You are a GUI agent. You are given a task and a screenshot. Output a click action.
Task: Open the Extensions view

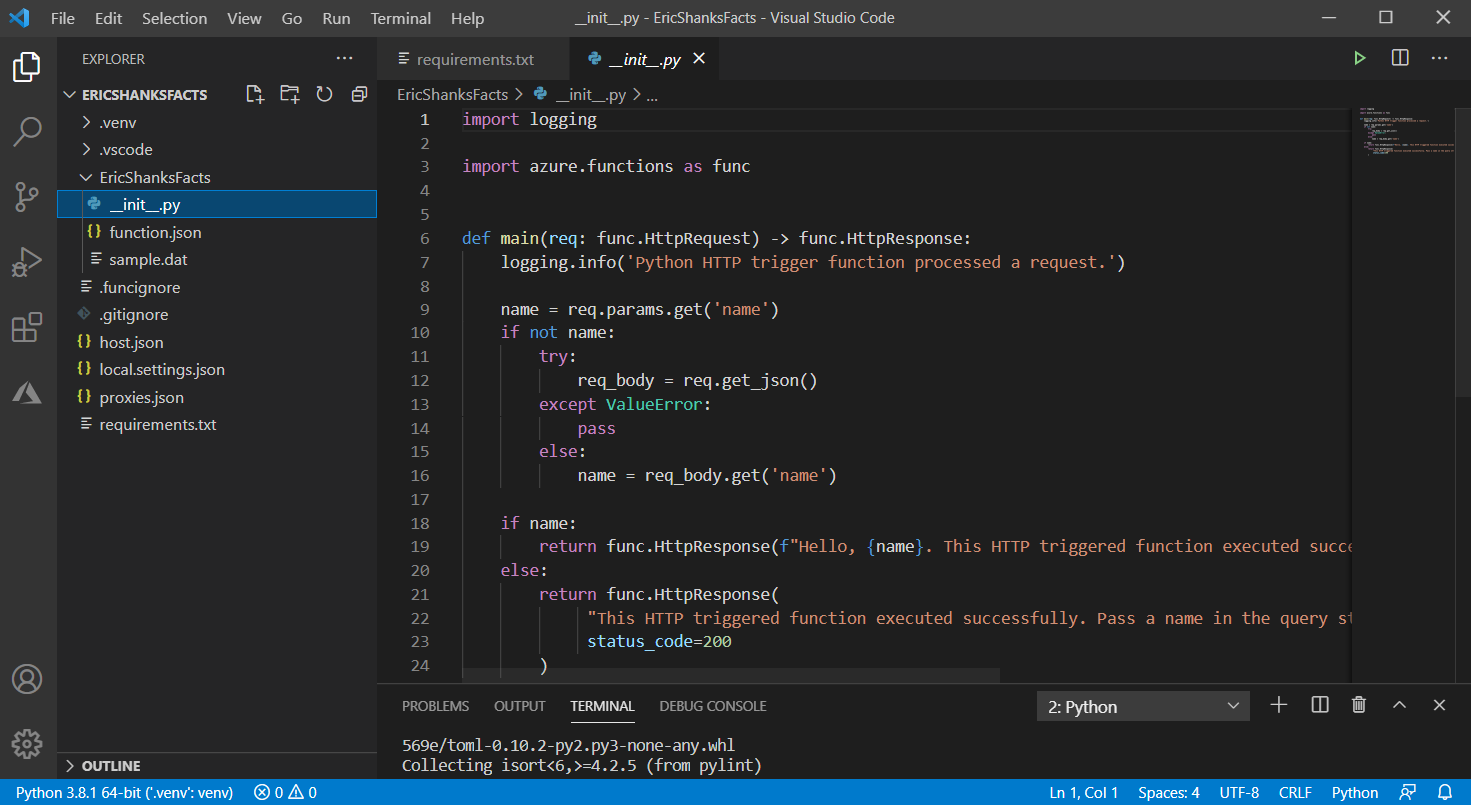tap(27, 328)
